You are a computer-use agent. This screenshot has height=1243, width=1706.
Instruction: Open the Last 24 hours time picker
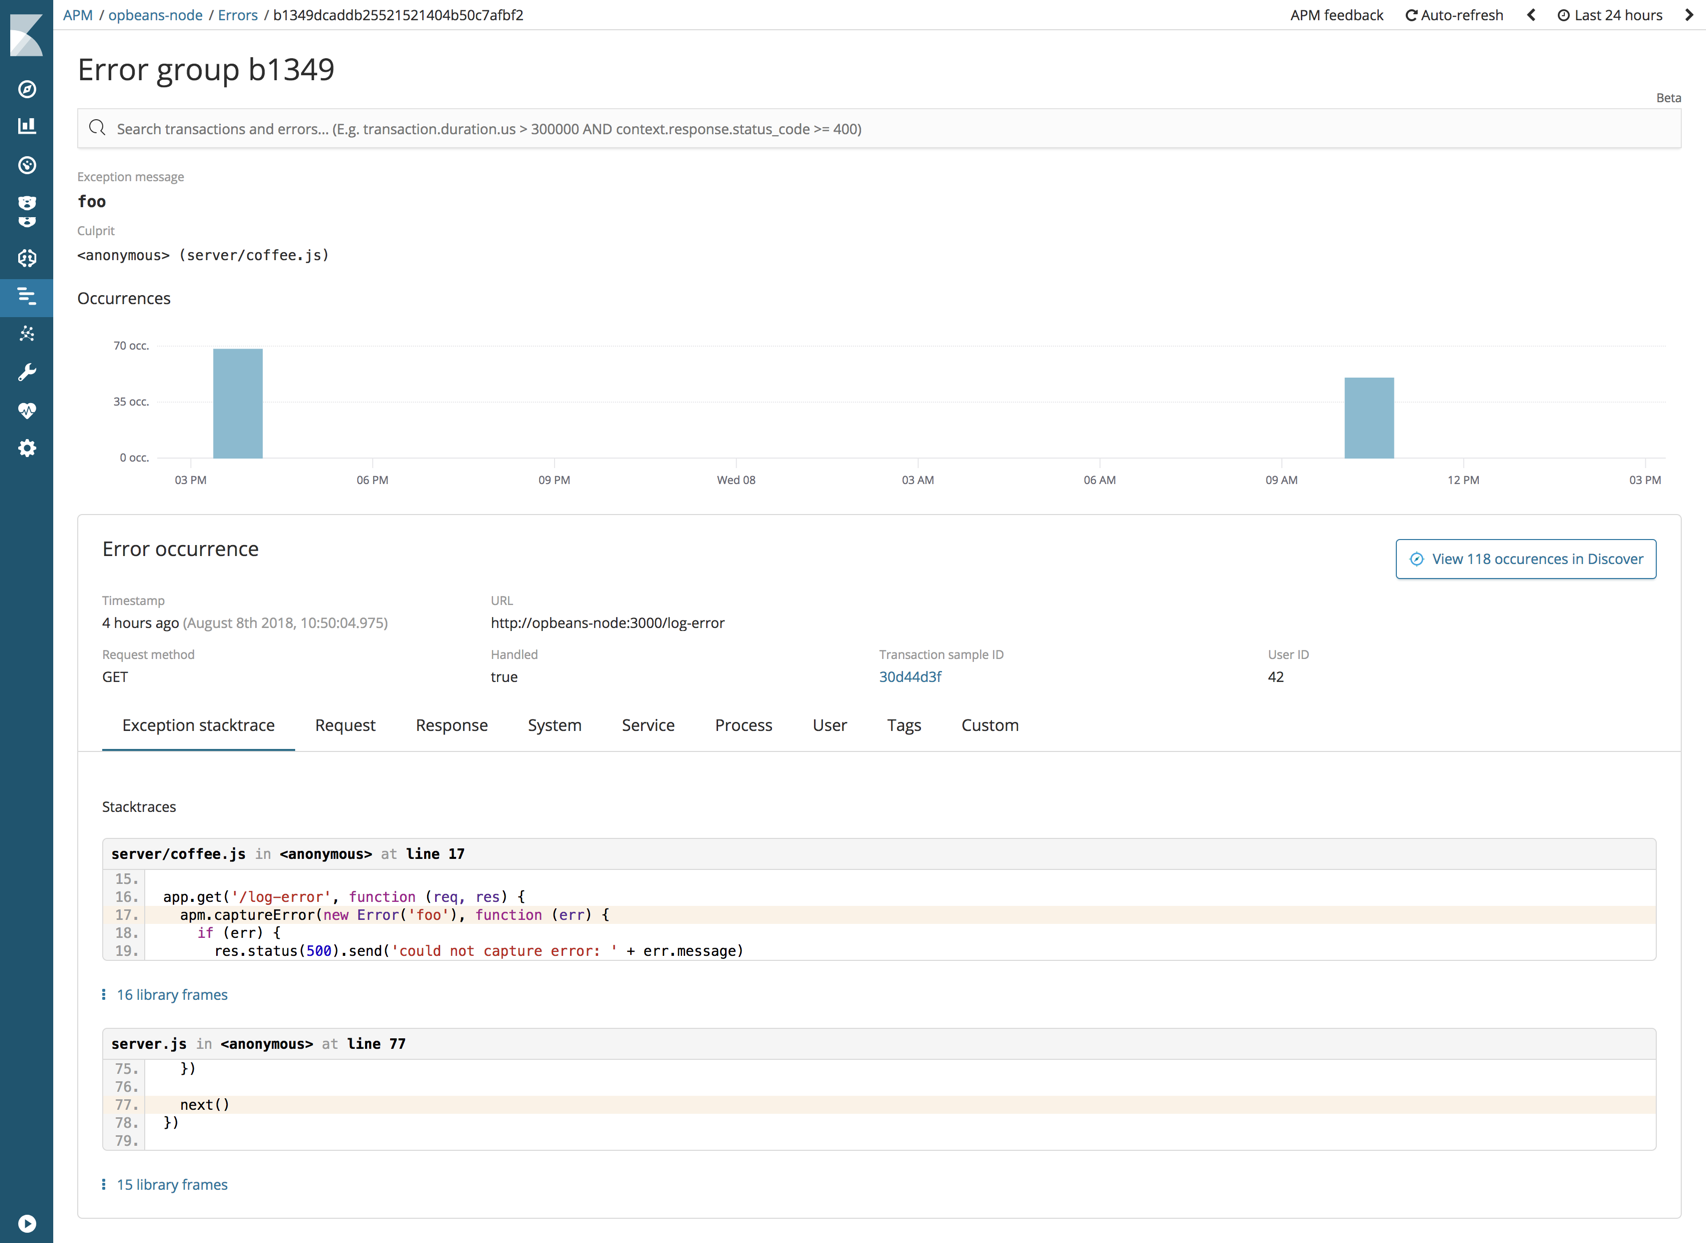1609,15
